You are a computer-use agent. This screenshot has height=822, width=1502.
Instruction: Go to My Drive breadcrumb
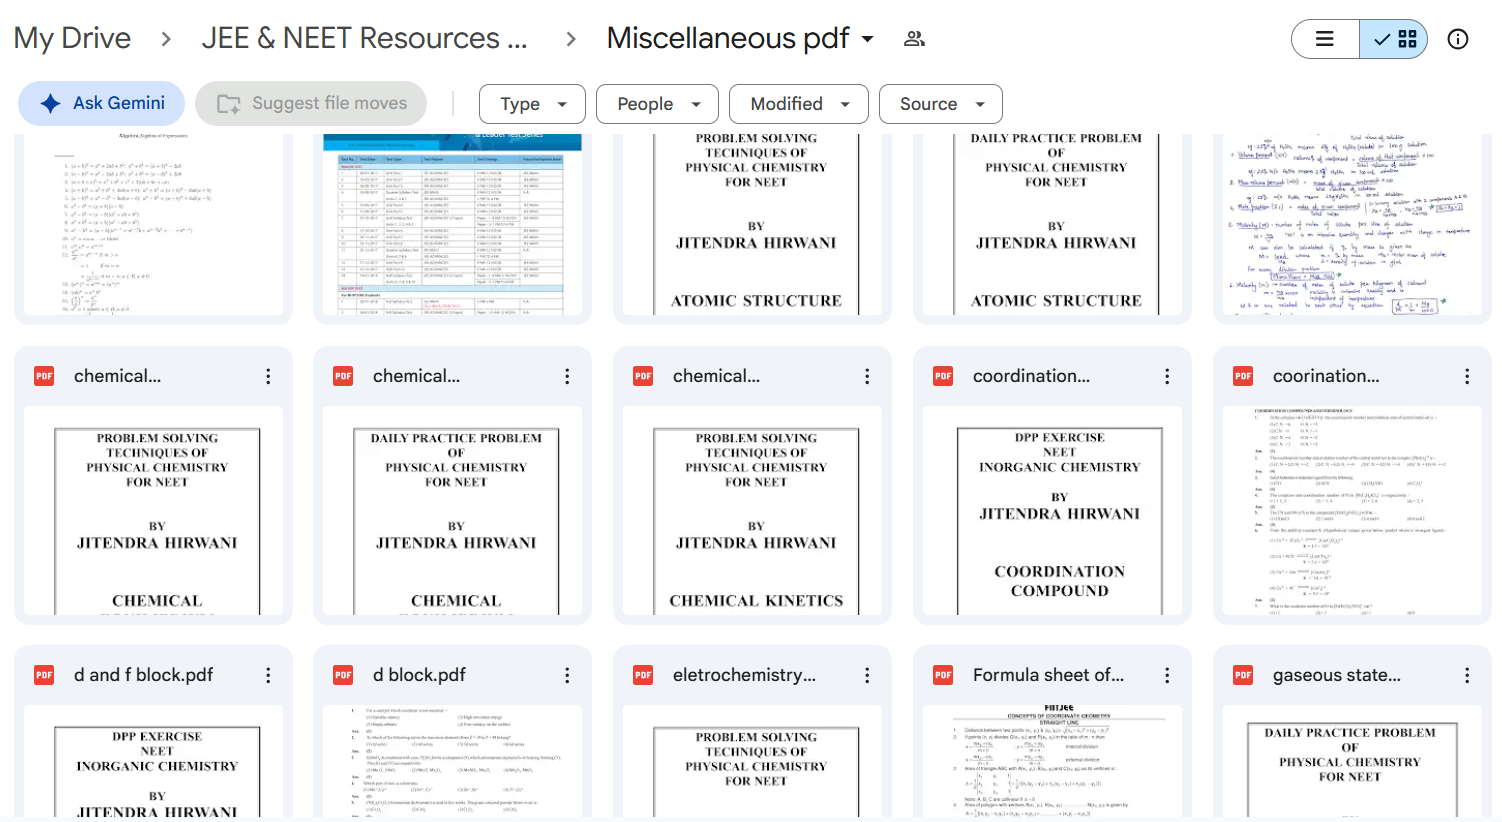(x=72, y=38)
